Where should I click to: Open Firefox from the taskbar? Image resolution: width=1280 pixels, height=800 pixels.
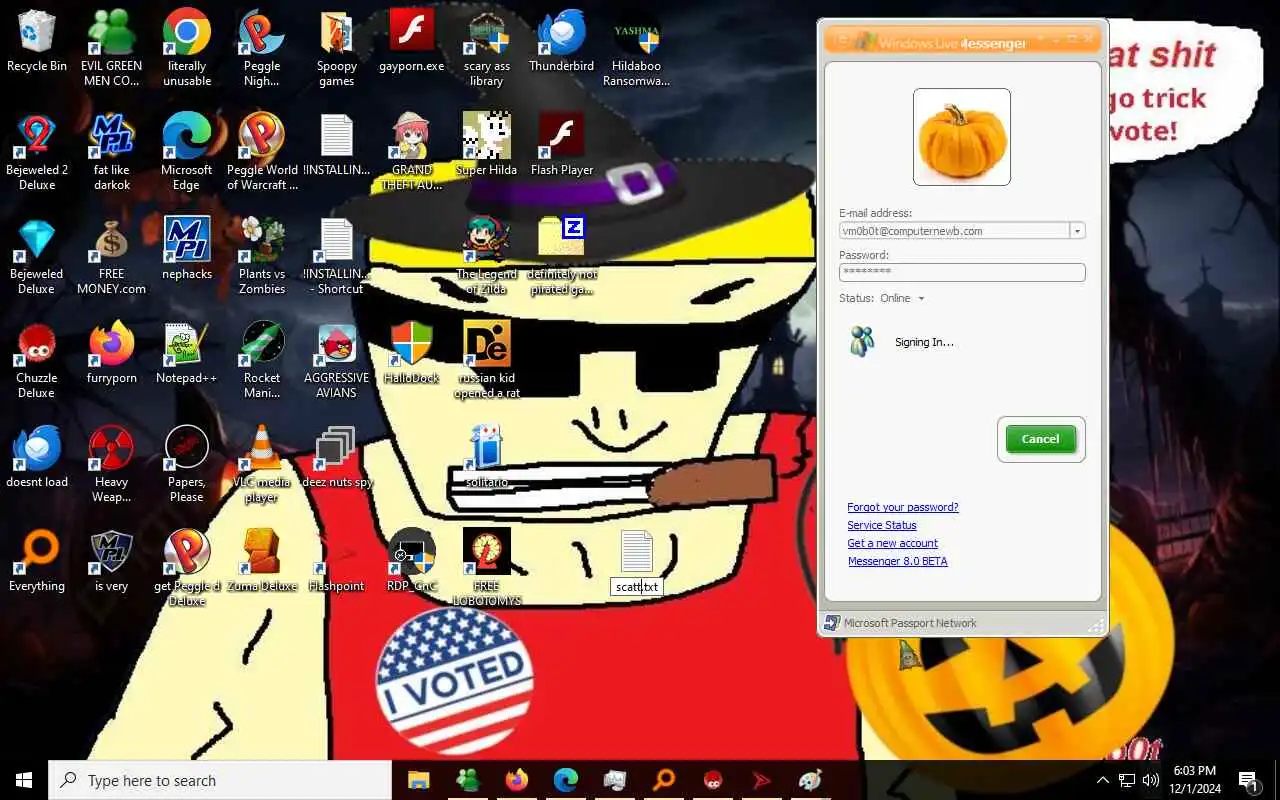click(x=516, y=780)
